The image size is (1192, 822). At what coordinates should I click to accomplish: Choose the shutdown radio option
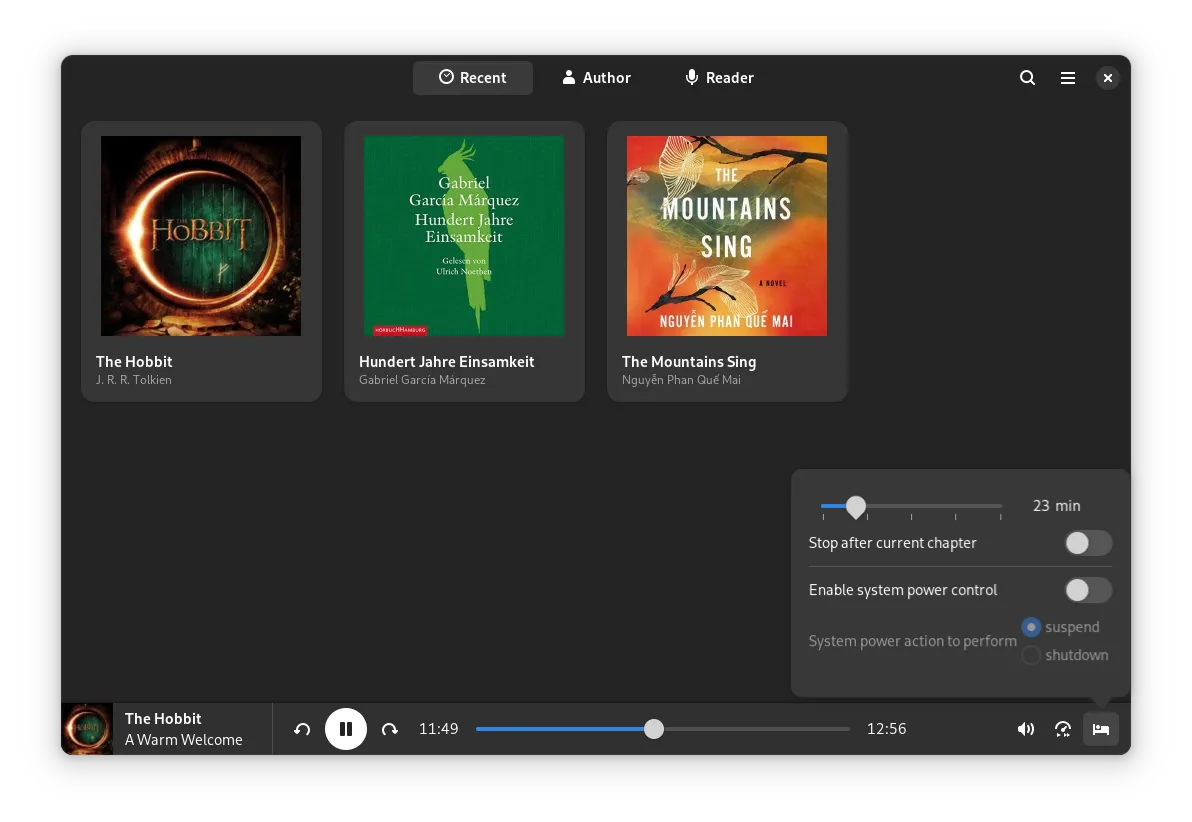(x=1031, y=655)
